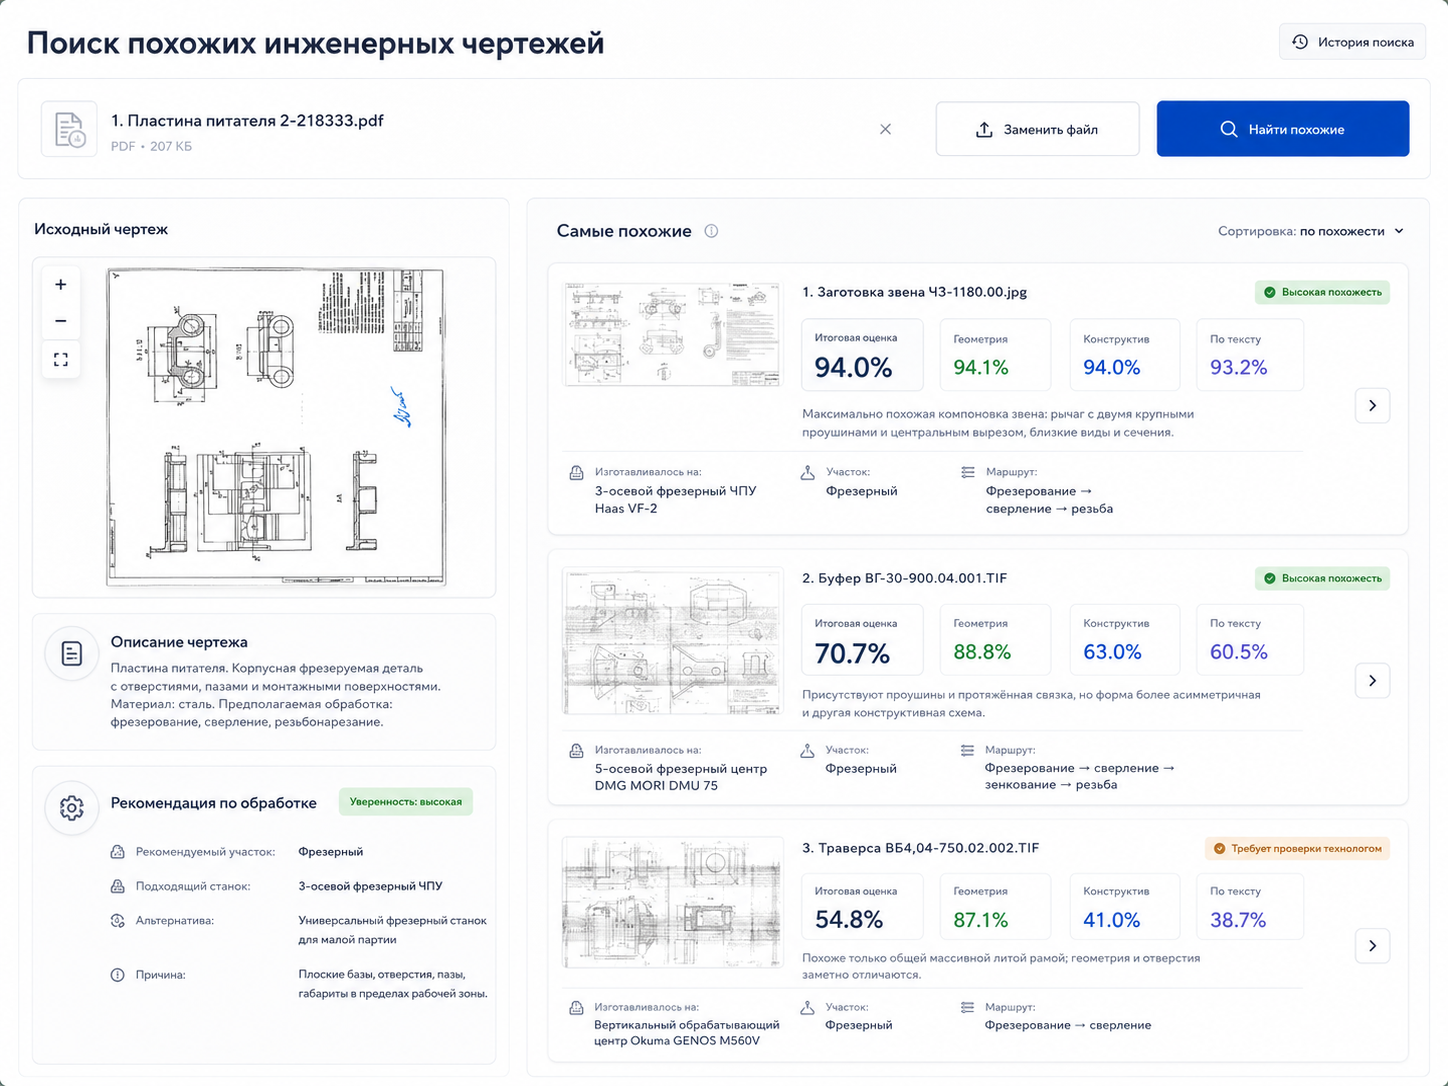Click the info icon next to Самые похожие
Viewport: 1448px width, 1086px height.
[x=711, y=231]
